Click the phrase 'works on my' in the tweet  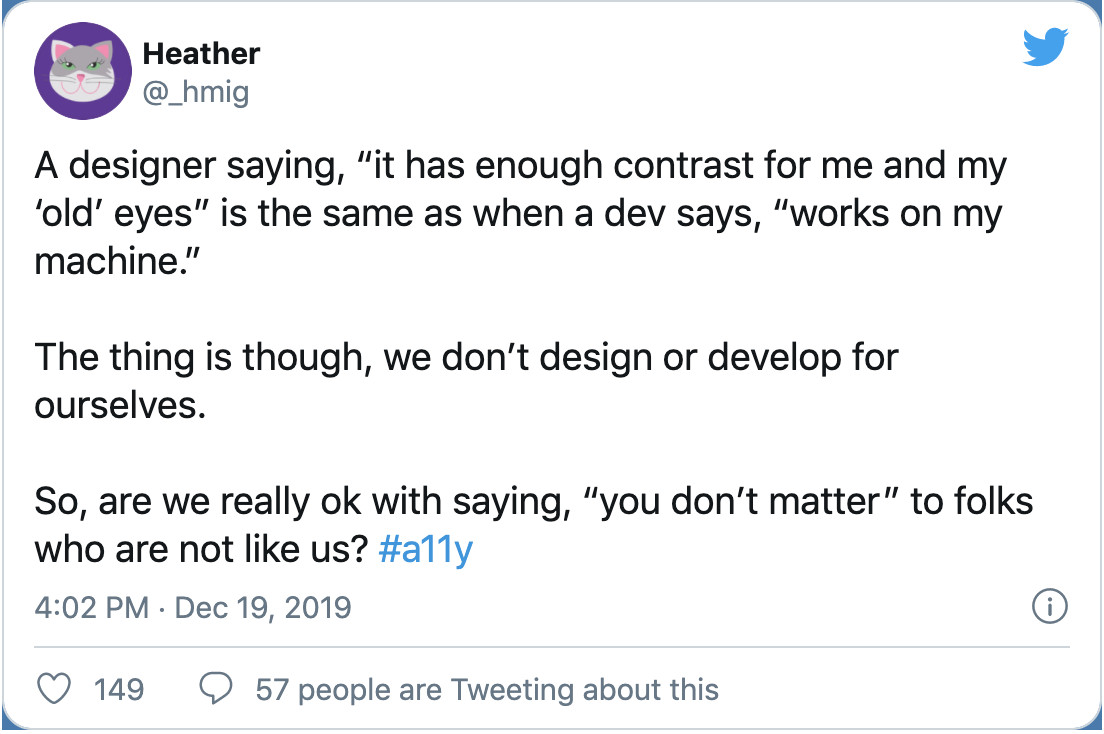pos(894,215)
